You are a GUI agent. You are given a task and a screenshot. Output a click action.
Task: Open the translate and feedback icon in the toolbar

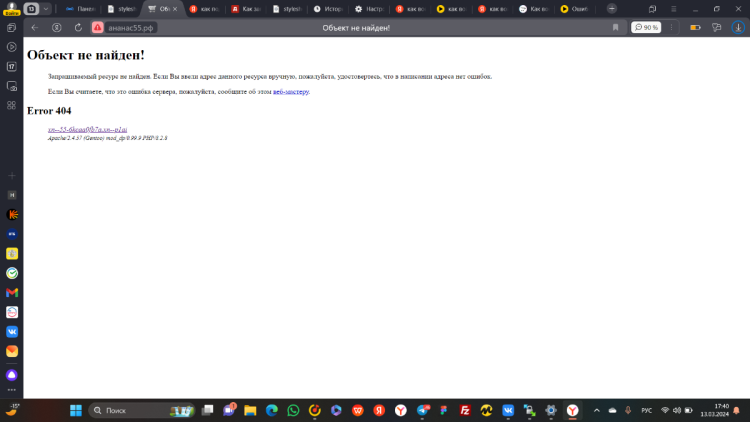717,28
